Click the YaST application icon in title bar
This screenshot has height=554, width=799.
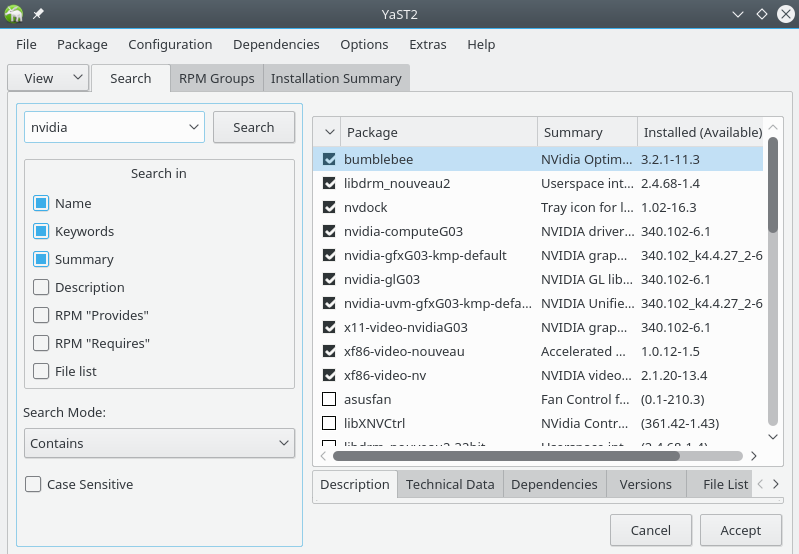click(x=14, y=14)
